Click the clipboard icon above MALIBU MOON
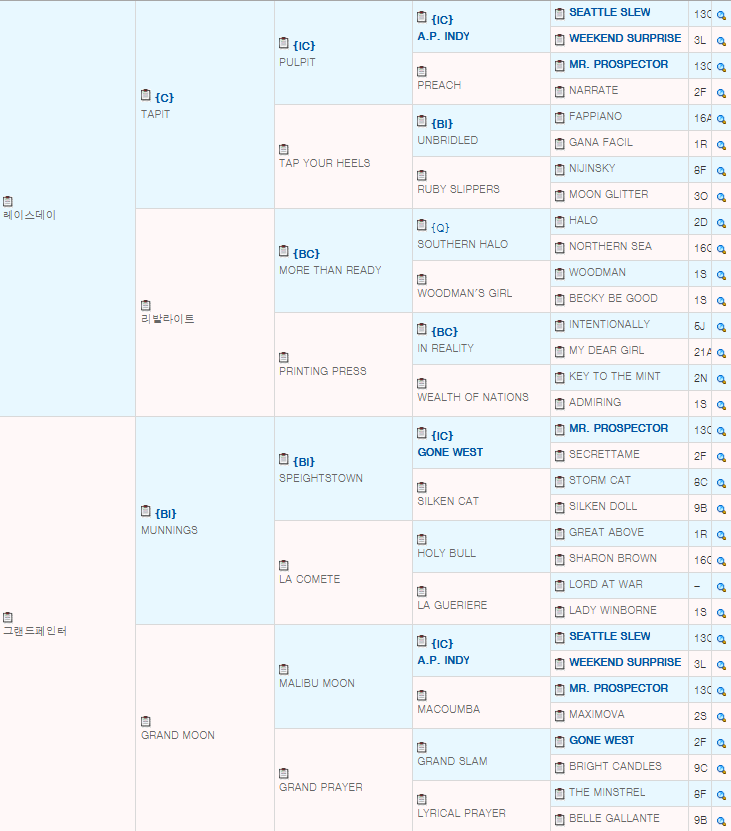 [x=284, y=669]
